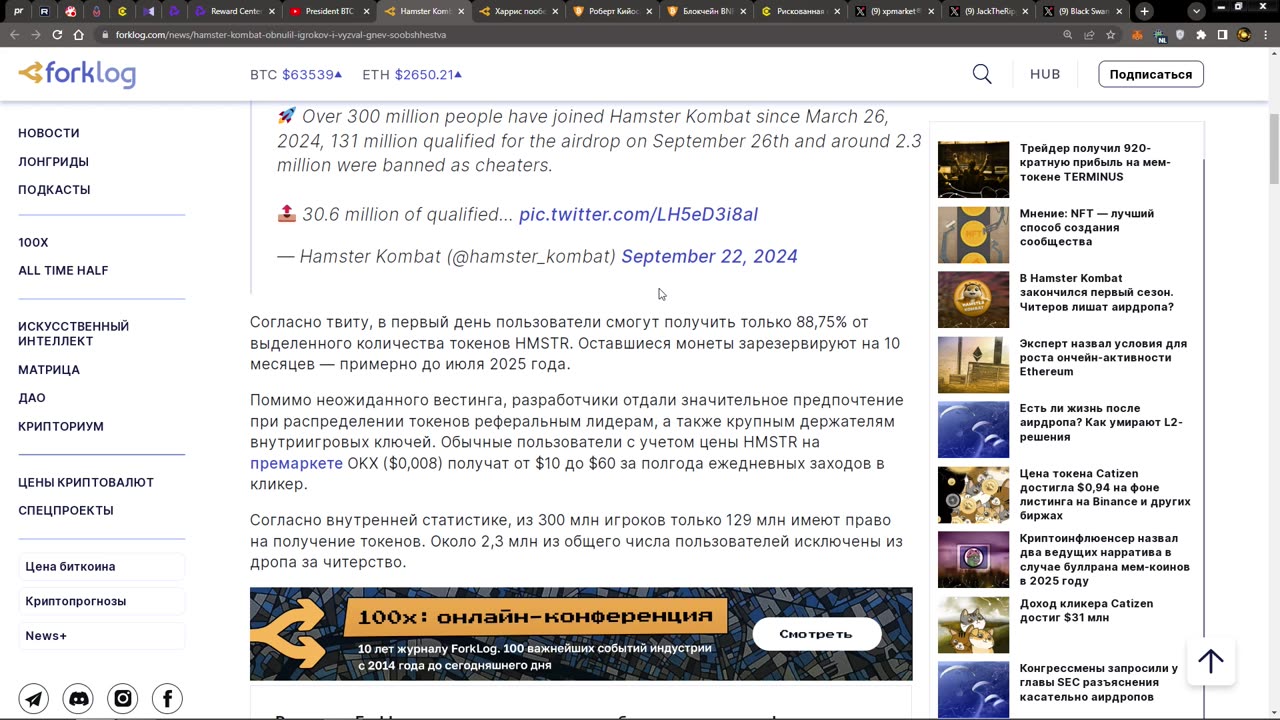
Task: Go forward with browser forward arrow
Action: pos(35,34)
